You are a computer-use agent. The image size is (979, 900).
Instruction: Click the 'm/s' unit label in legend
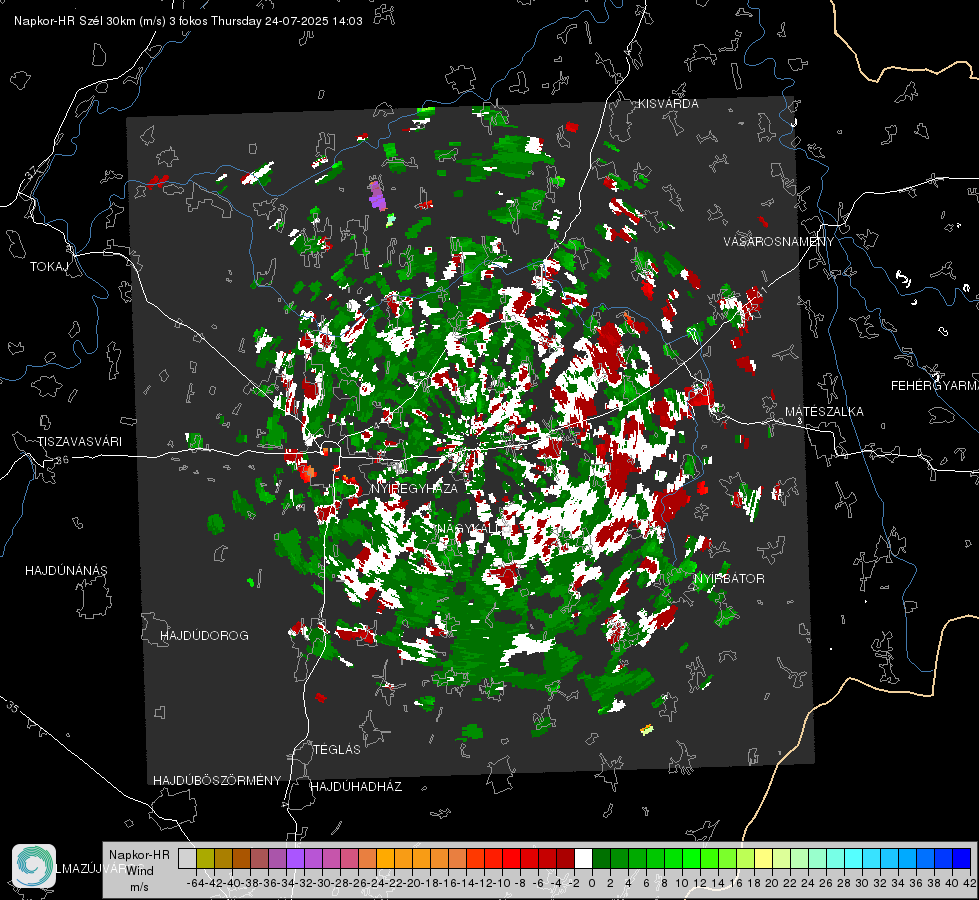click(x=139, y=887)
